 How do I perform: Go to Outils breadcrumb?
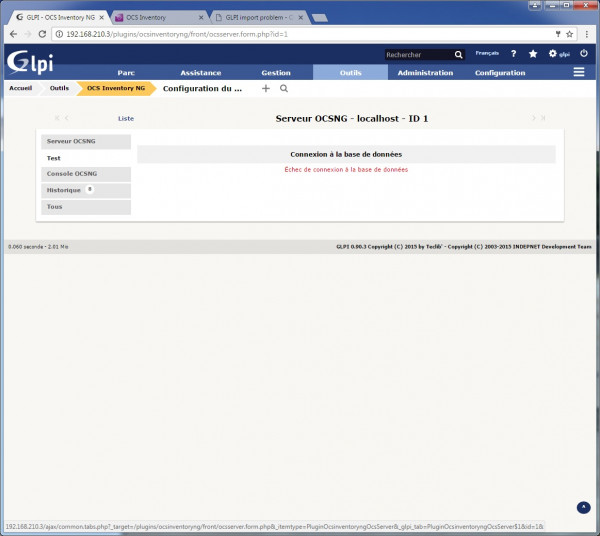pyautogui.click(x=59, y=88)
